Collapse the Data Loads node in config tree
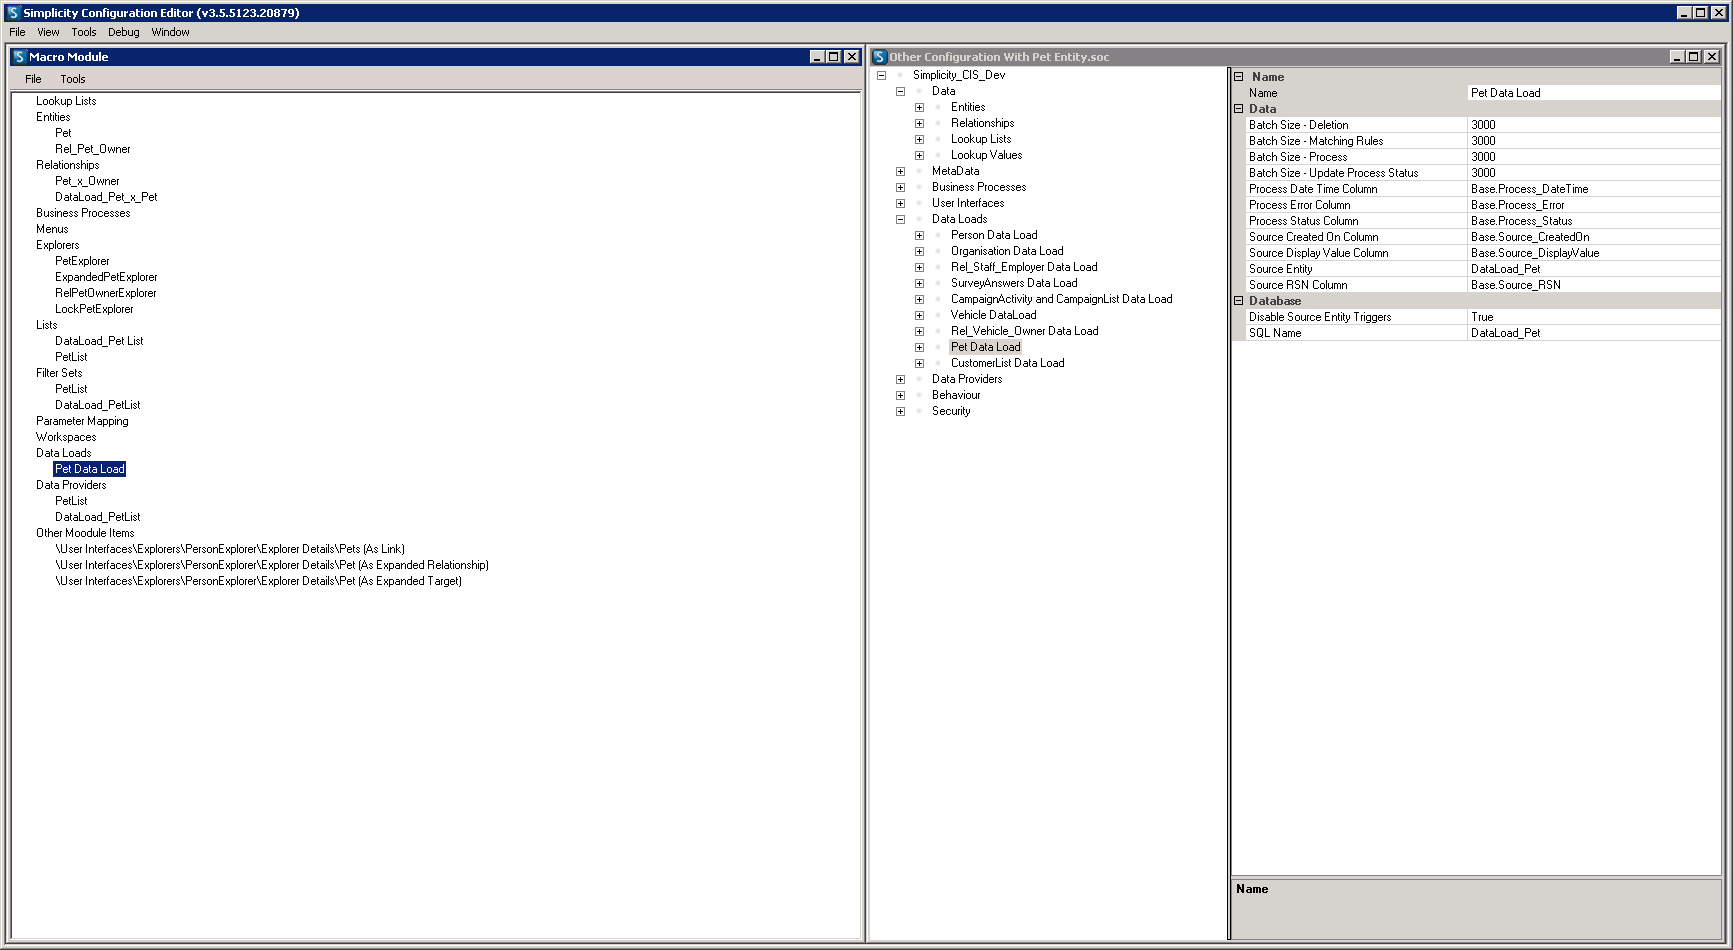The height and width of the screenshot is (950, 1733). (x=900, y=219)
